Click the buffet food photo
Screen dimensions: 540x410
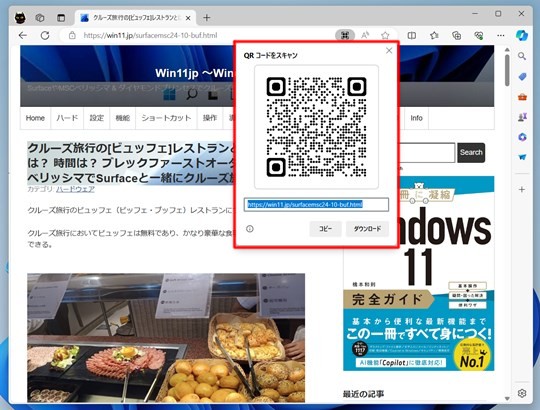[x=166, y=338]
